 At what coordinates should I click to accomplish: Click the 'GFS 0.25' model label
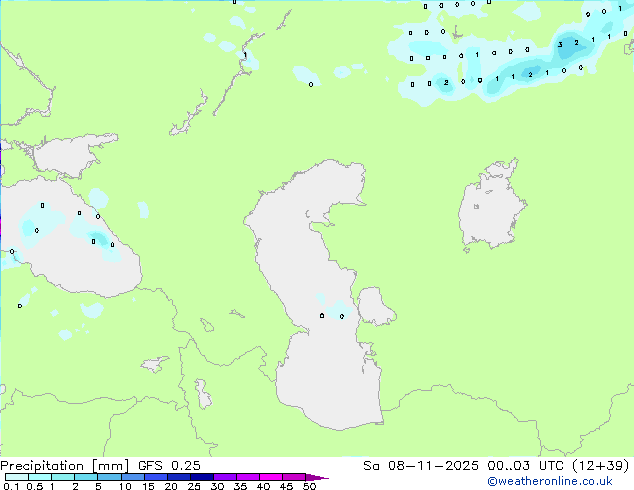(x=169, y=466)
